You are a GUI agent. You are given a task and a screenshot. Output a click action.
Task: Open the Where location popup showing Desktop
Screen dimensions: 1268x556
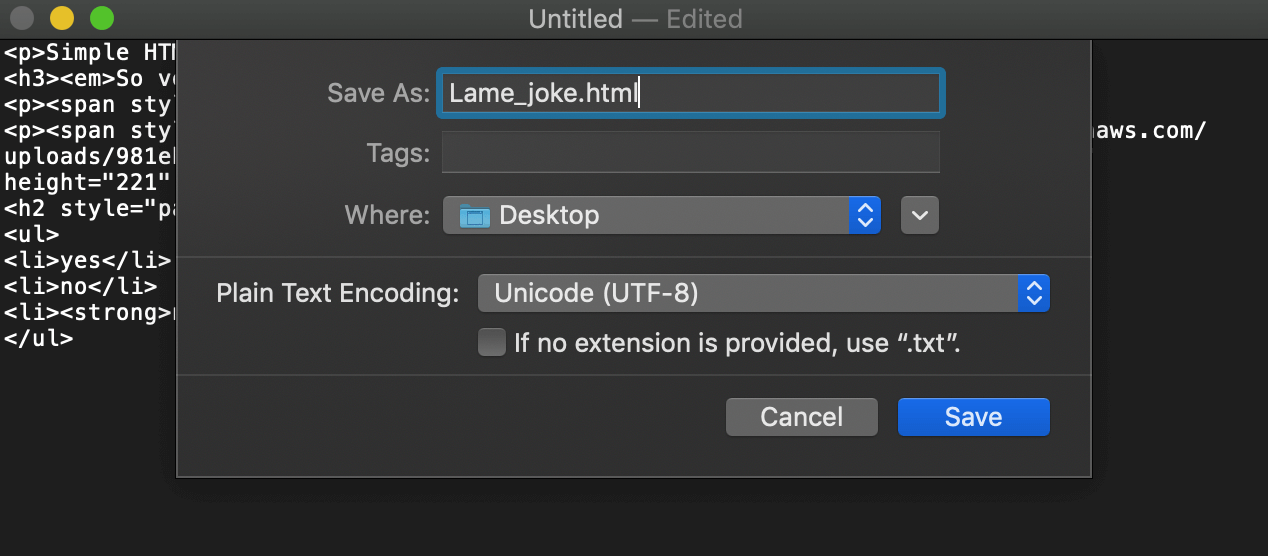click(660, 215)
